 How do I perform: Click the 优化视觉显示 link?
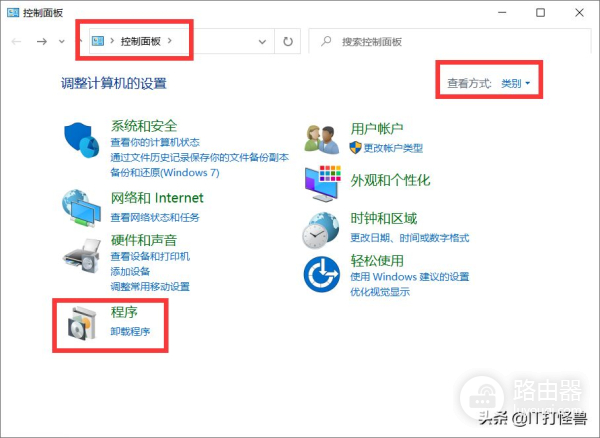pyautogui.click(x=380, y=292)
